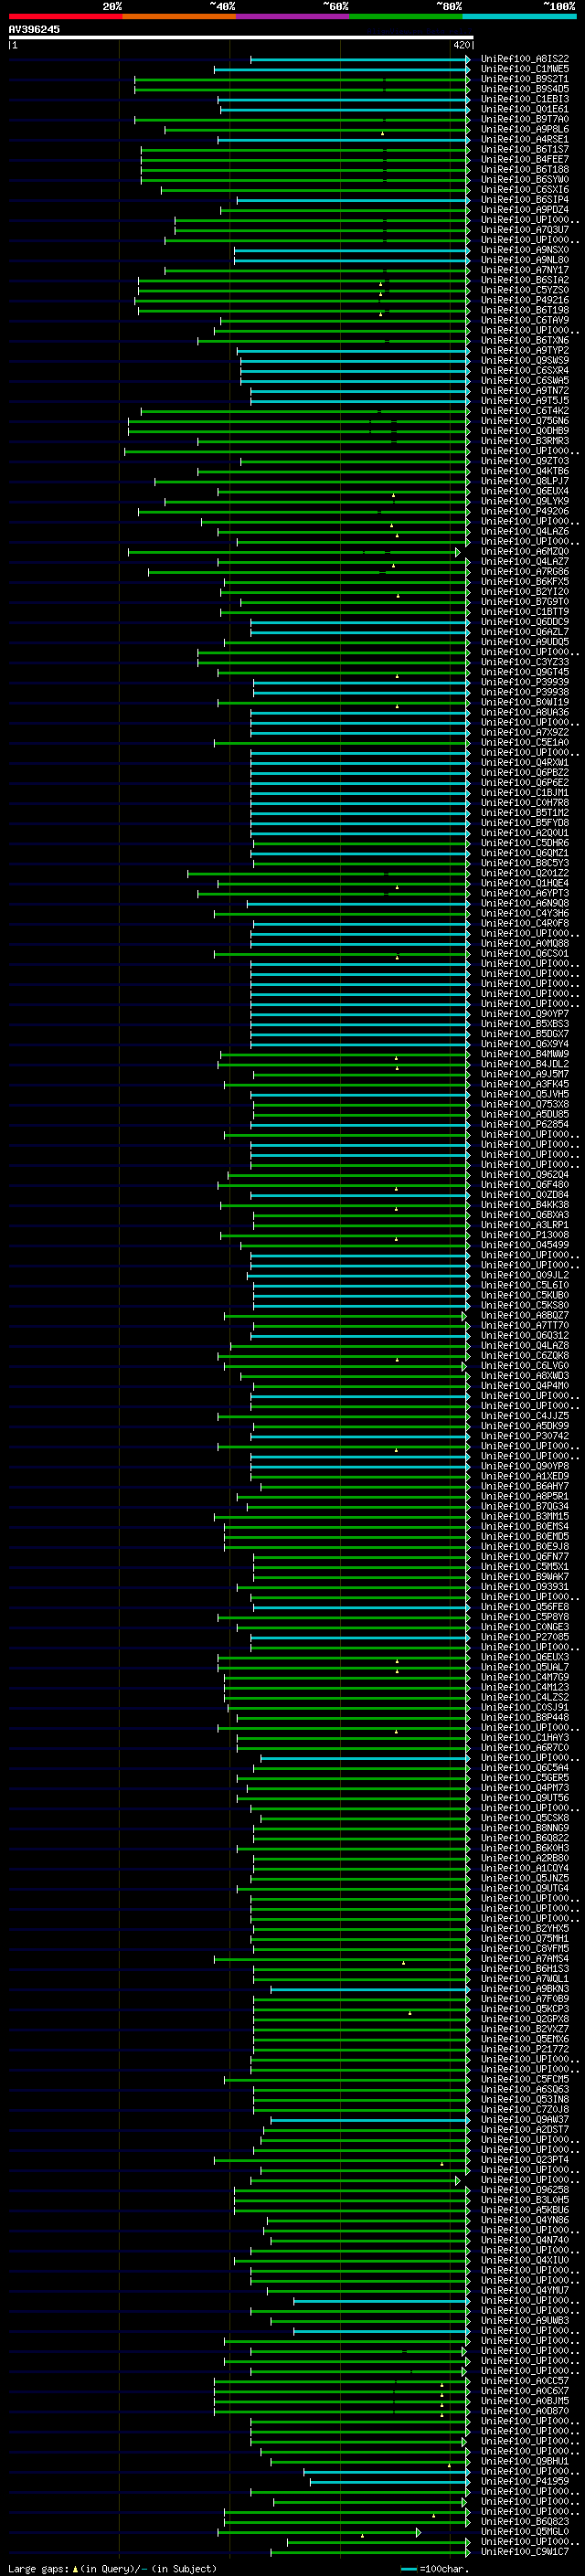Image resolution: width=585 pixels, height=2576 pixels.
Task: Select hit label UniRef100_C3YZ33
Action: click(x=525, y=662)
